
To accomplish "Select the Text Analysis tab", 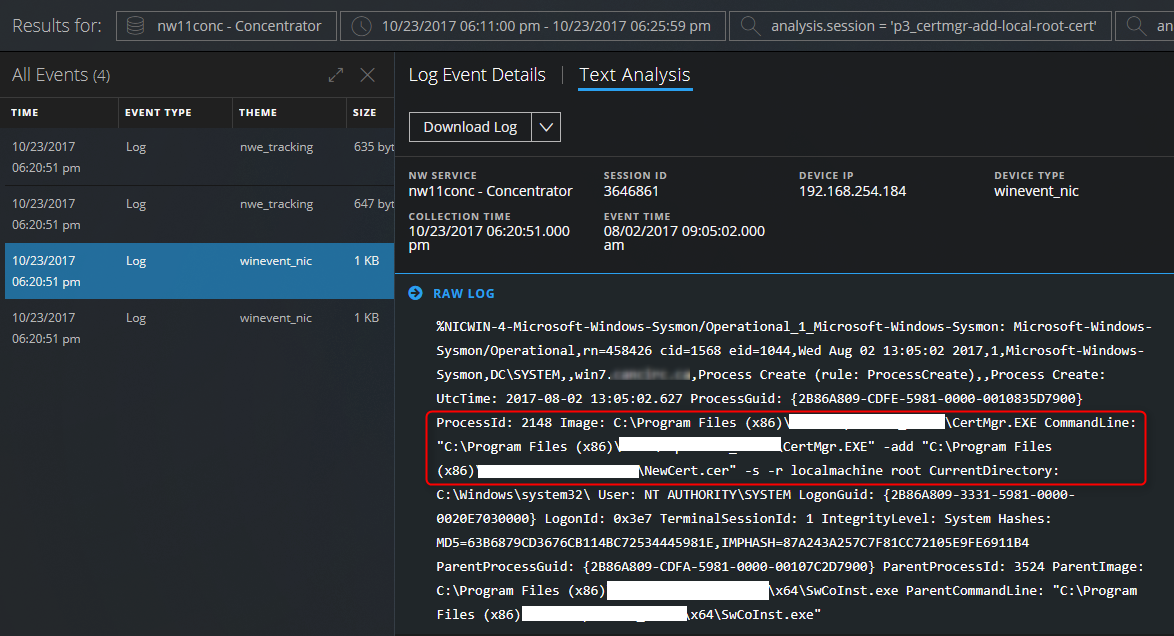I will (x=634, y=74).
